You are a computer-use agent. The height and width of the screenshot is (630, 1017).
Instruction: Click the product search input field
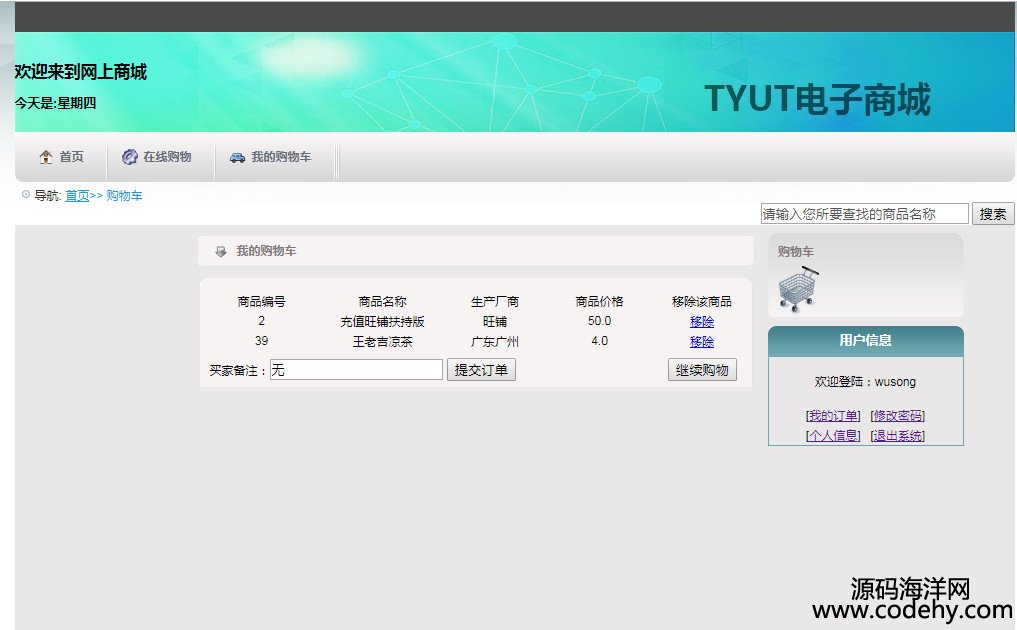click(864, 214)
